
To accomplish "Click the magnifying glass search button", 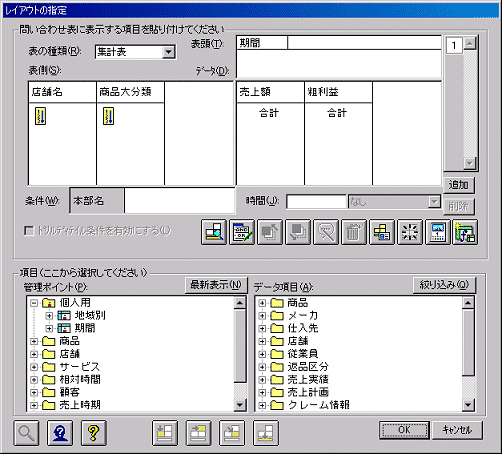I will 26,433.
